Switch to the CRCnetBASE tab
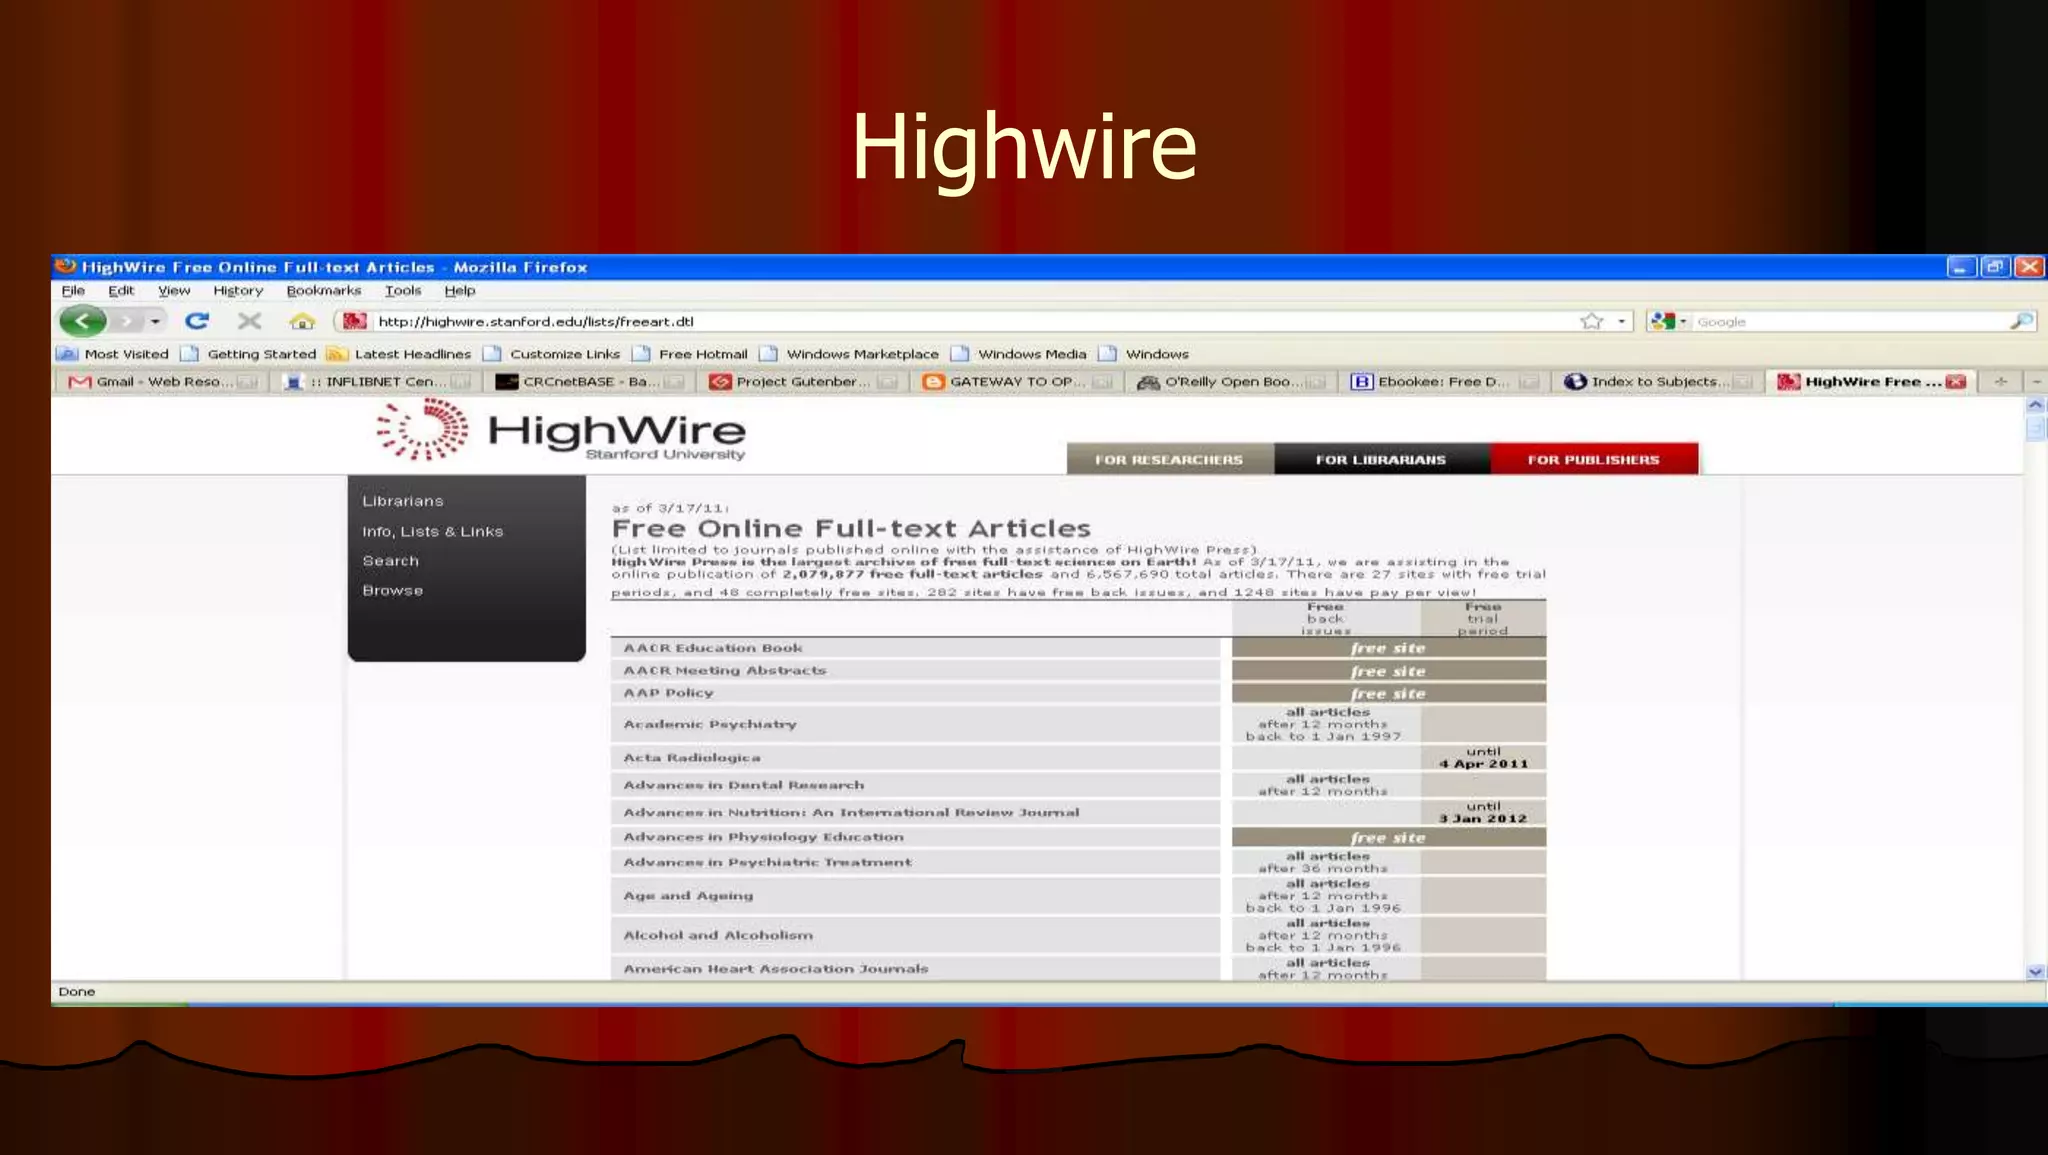This screenshot has width=2048, height=1155. pyautogui.click(x=590, y=382)
